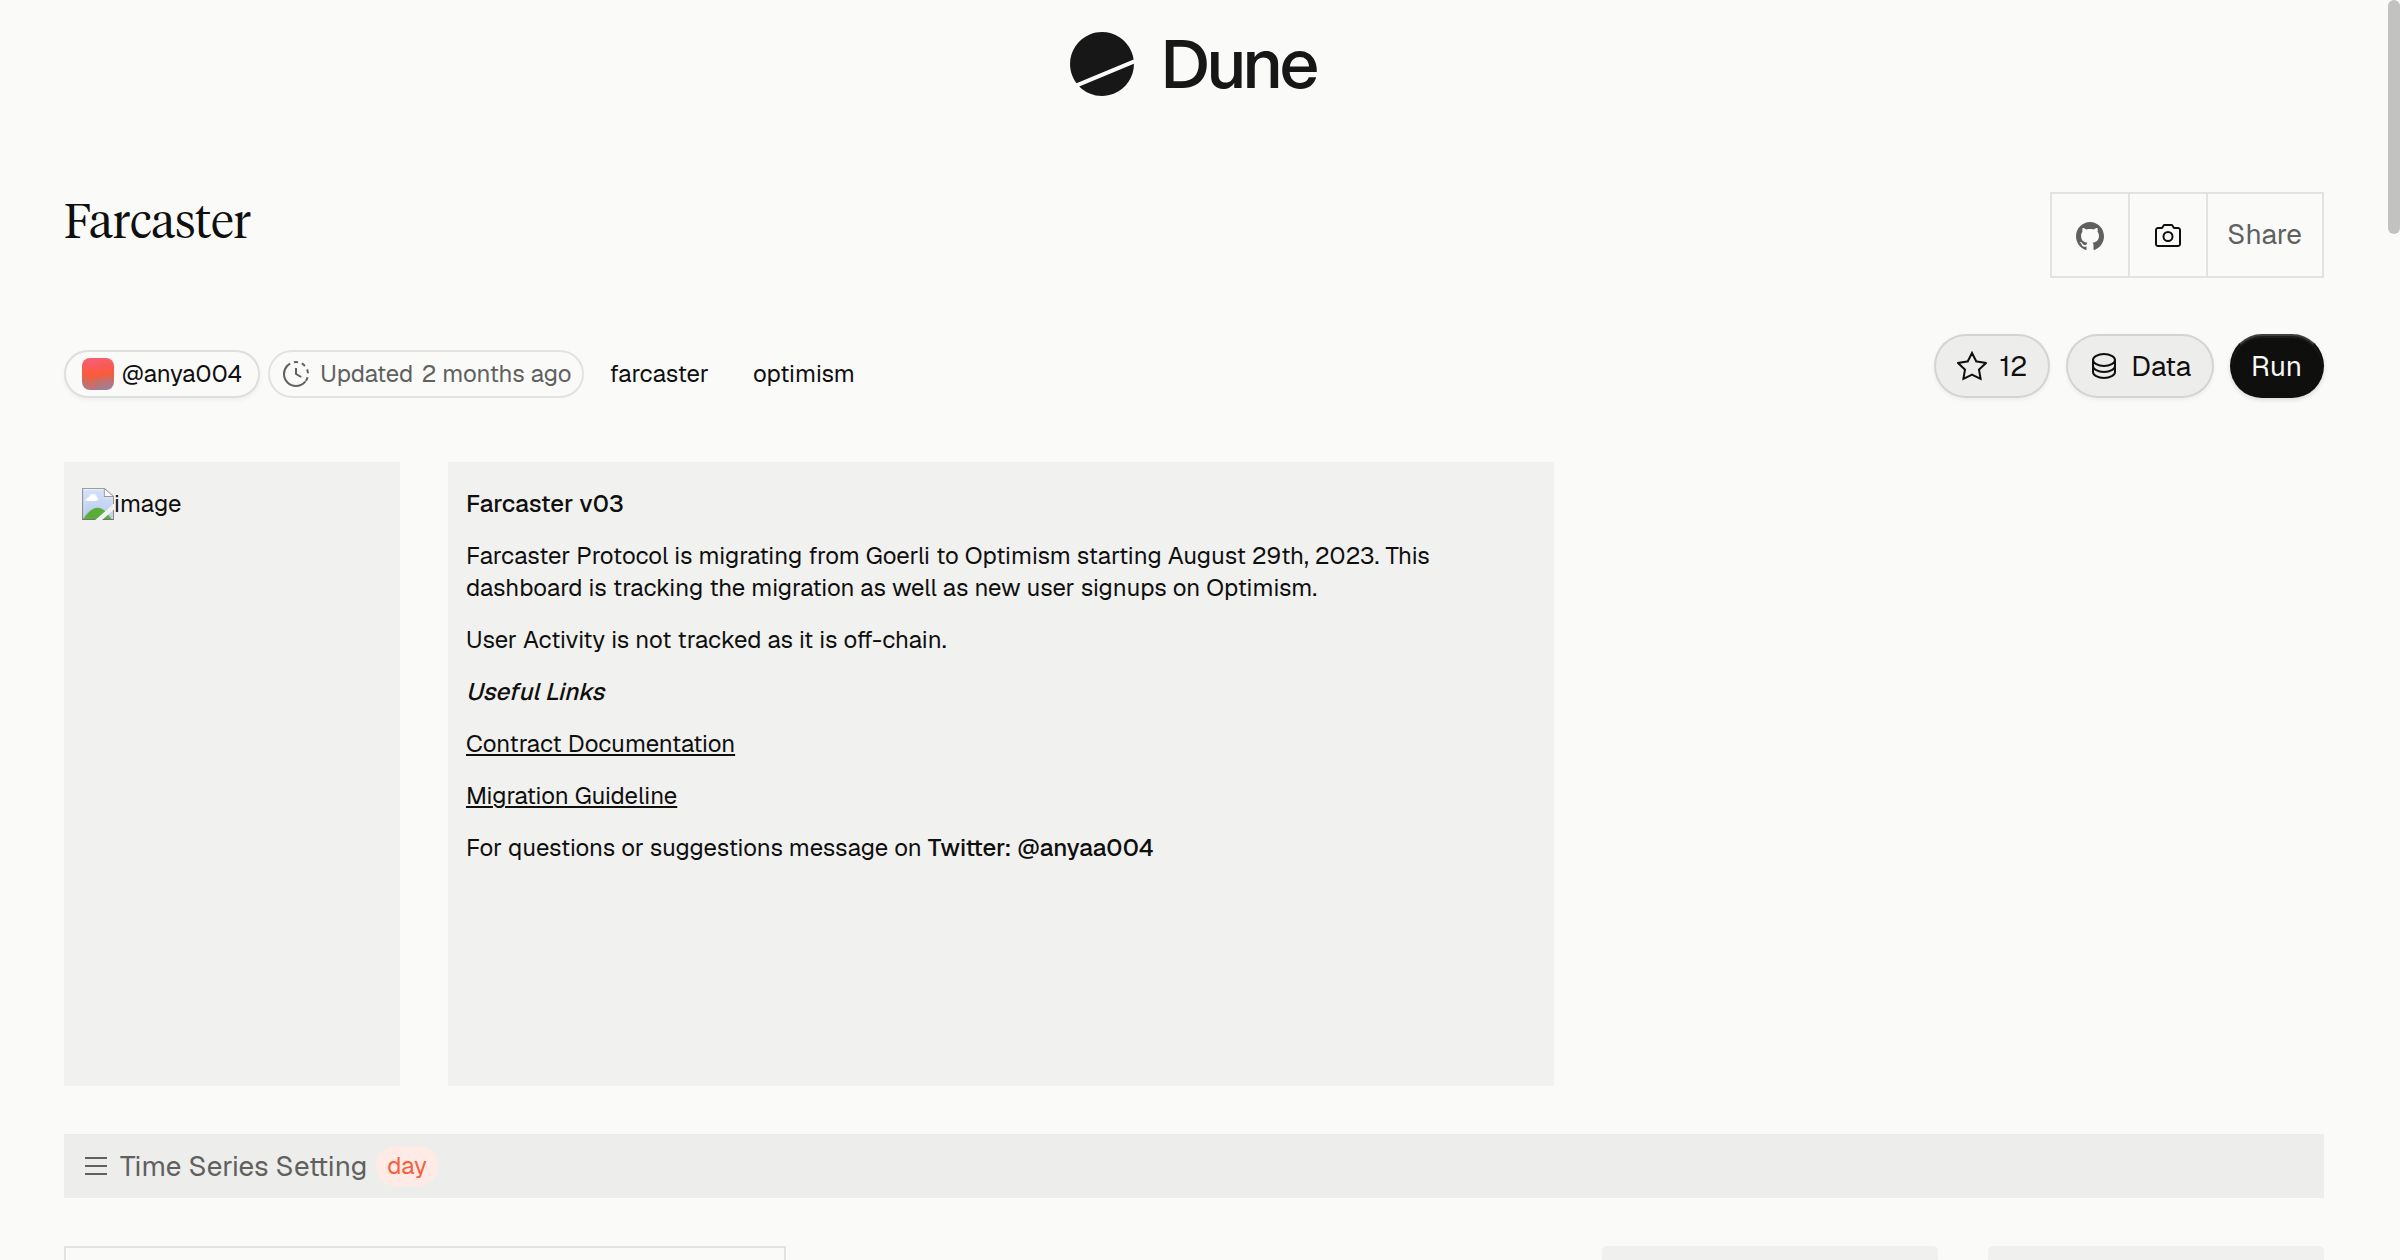The width and height of the screenshot is (2400, 1260).
Task: Open the GitHub icon button
Action: [x=2089, y=235]
